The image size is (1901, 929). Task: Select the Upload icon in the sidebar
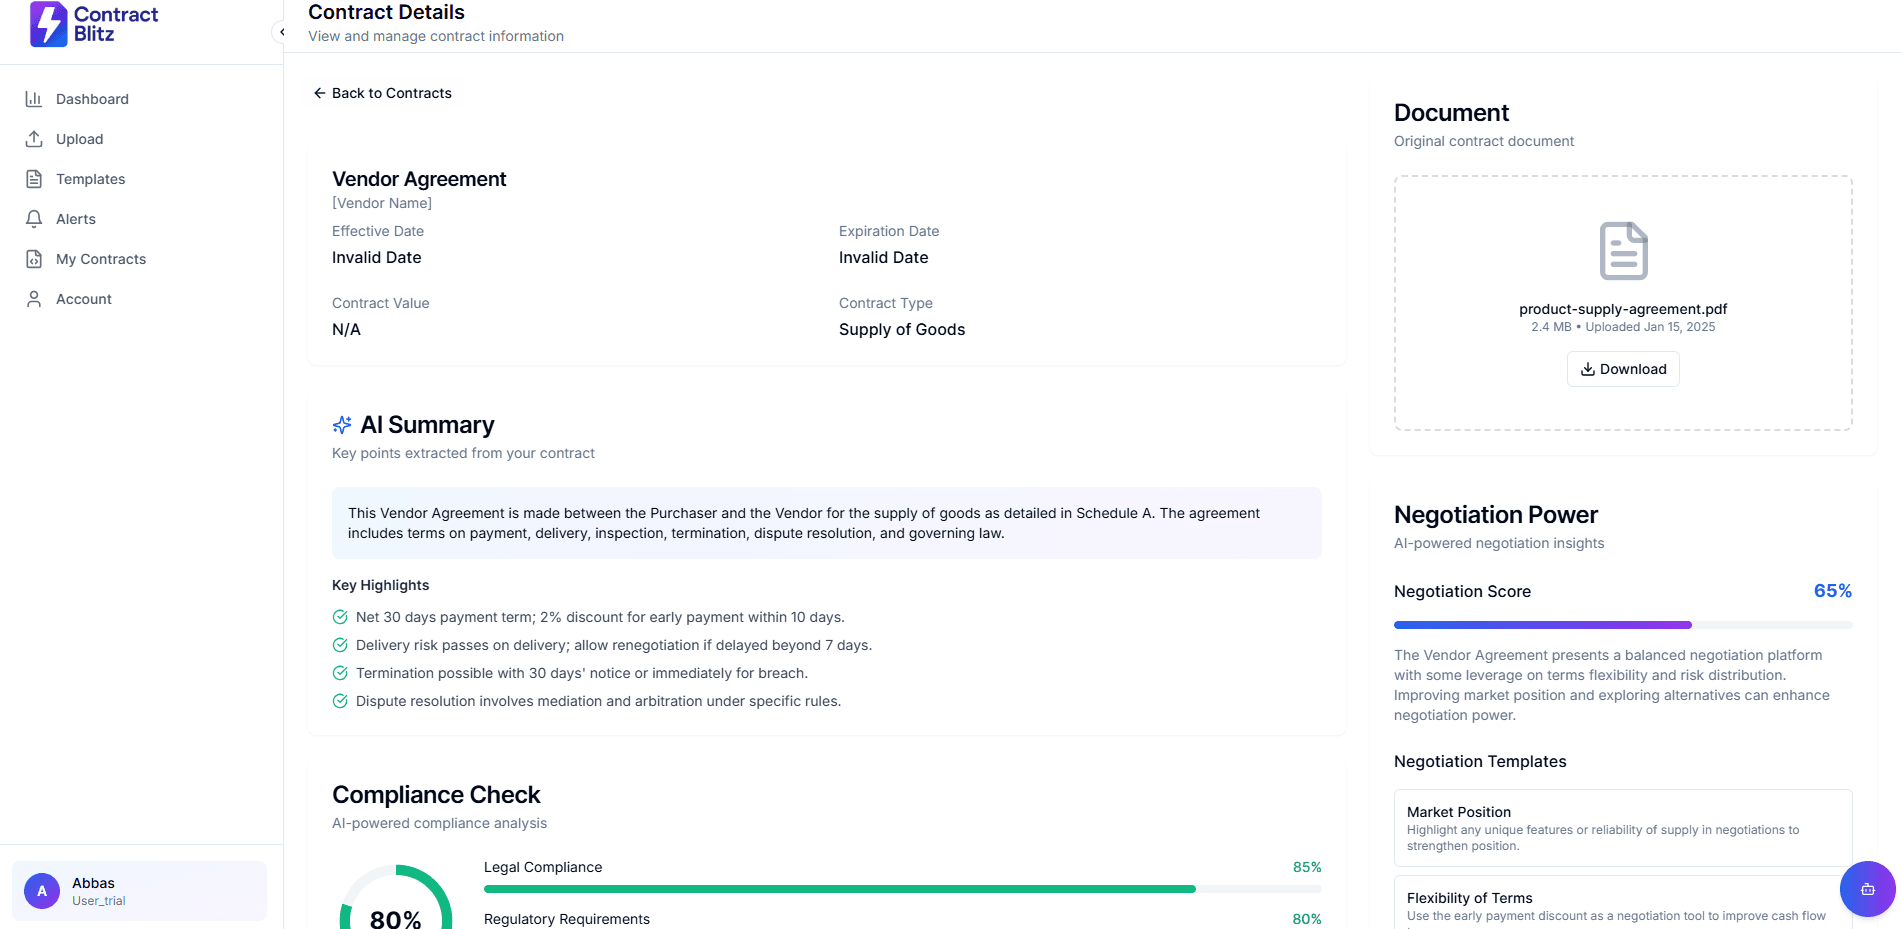[34, 138]
